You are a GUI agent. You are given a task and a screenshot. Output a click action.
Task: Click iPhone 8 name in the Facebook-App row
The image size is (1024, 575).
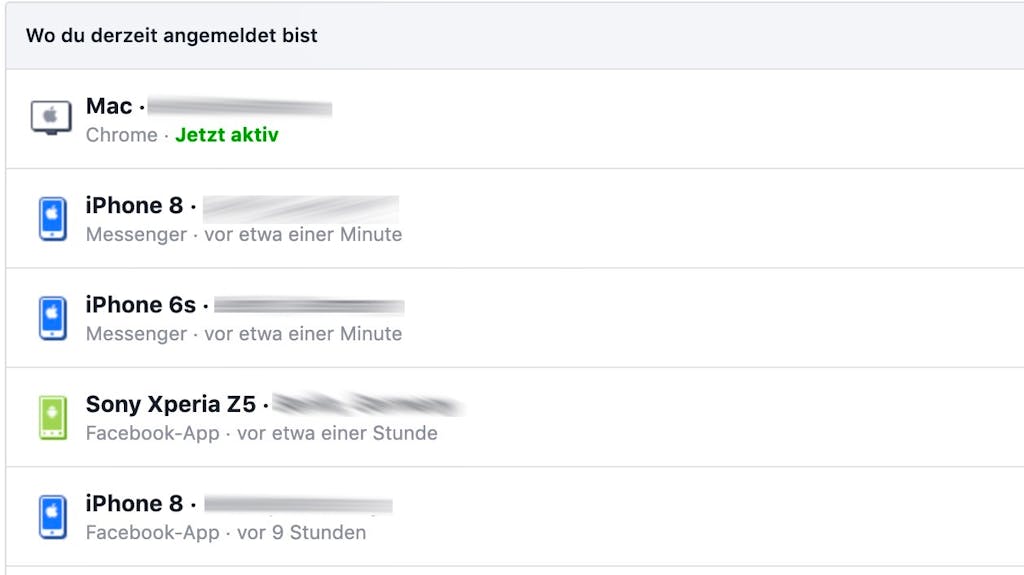pos(134,503)
